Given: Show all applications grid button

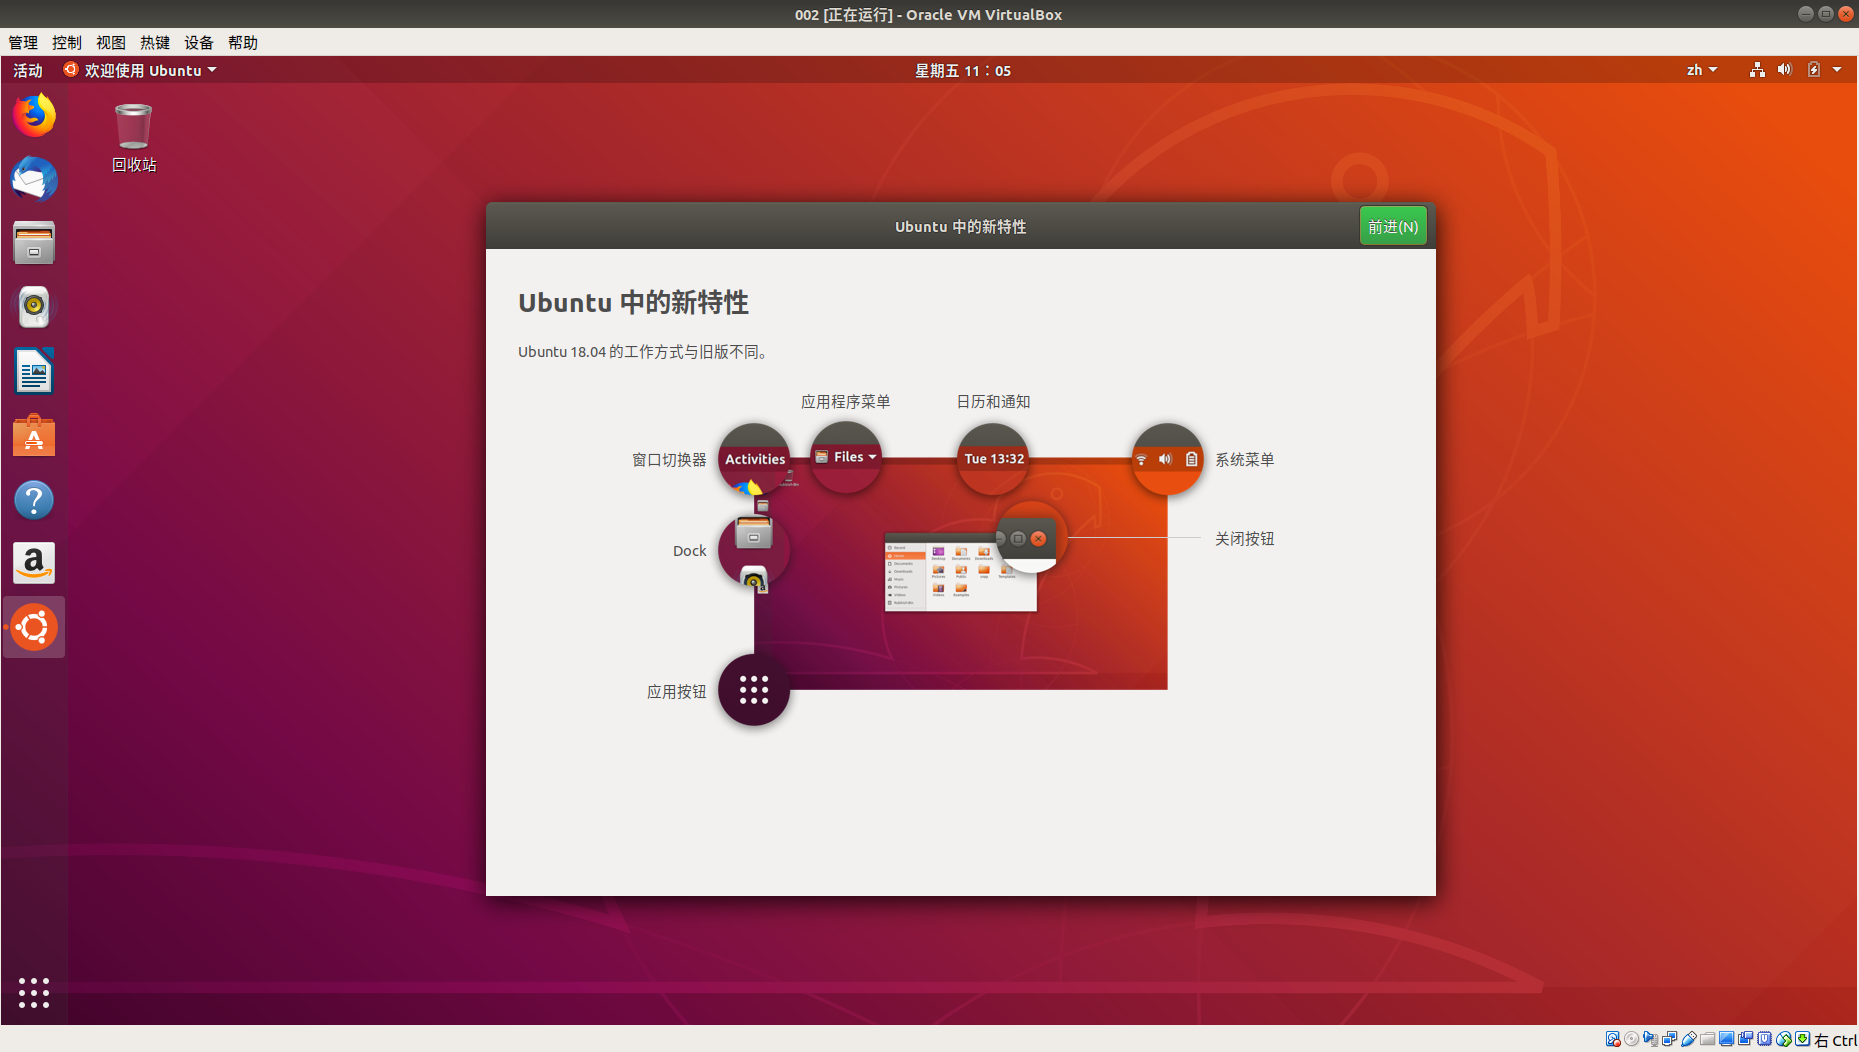Looking at the screenshot, I should click(x=34, y=992).
